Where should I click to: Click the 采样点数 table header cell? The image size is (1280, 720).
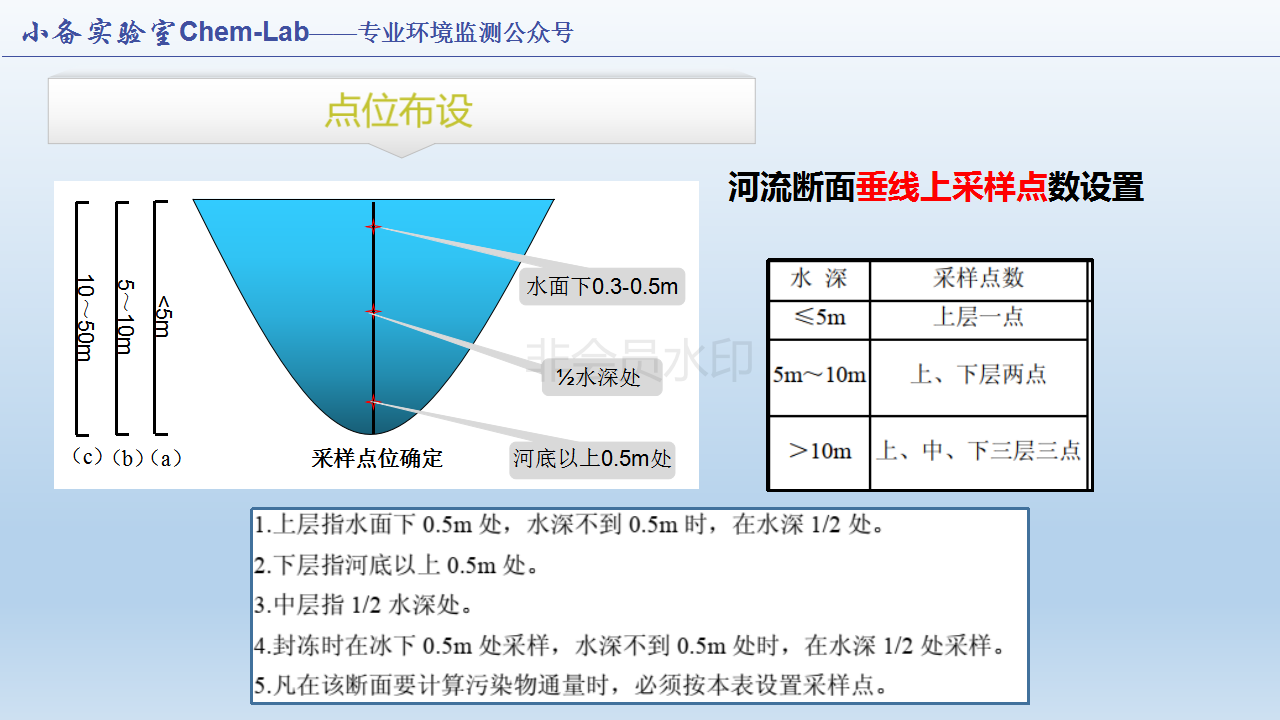[x=978, y=280]
